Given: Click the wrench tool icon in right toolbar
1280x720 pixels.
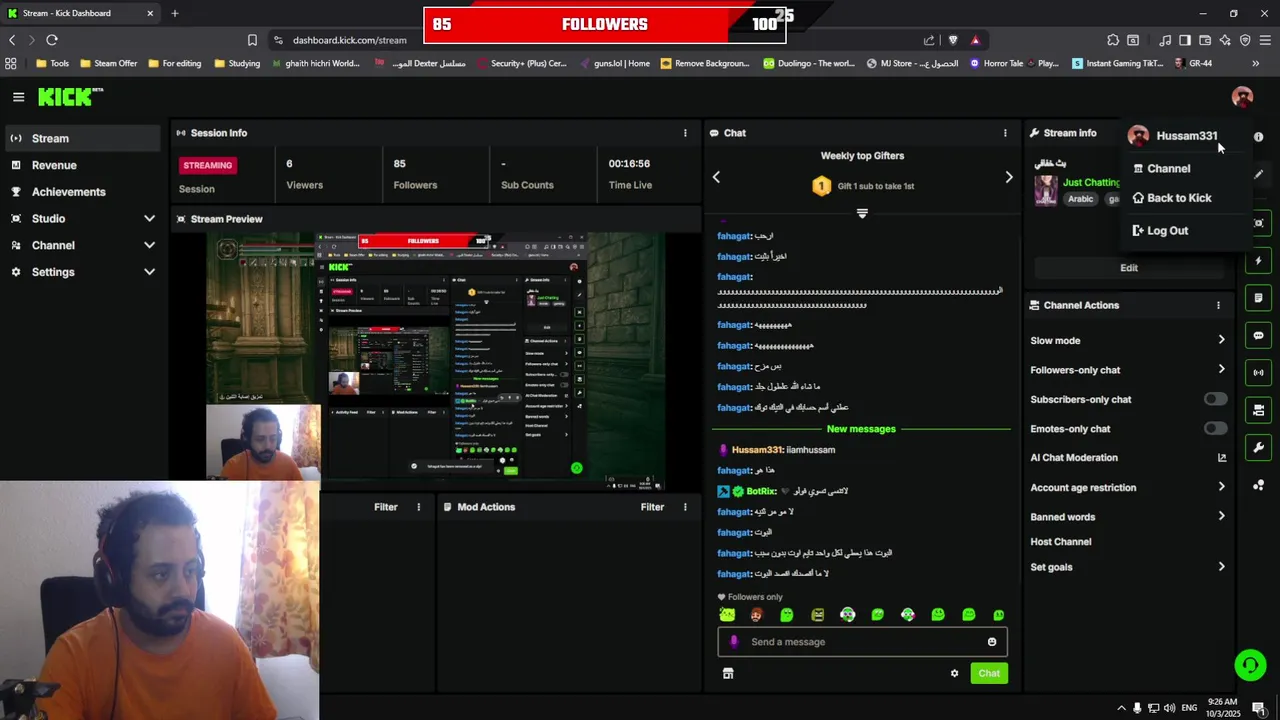Looking at the screenshot, I should [x=1259, y=447].
